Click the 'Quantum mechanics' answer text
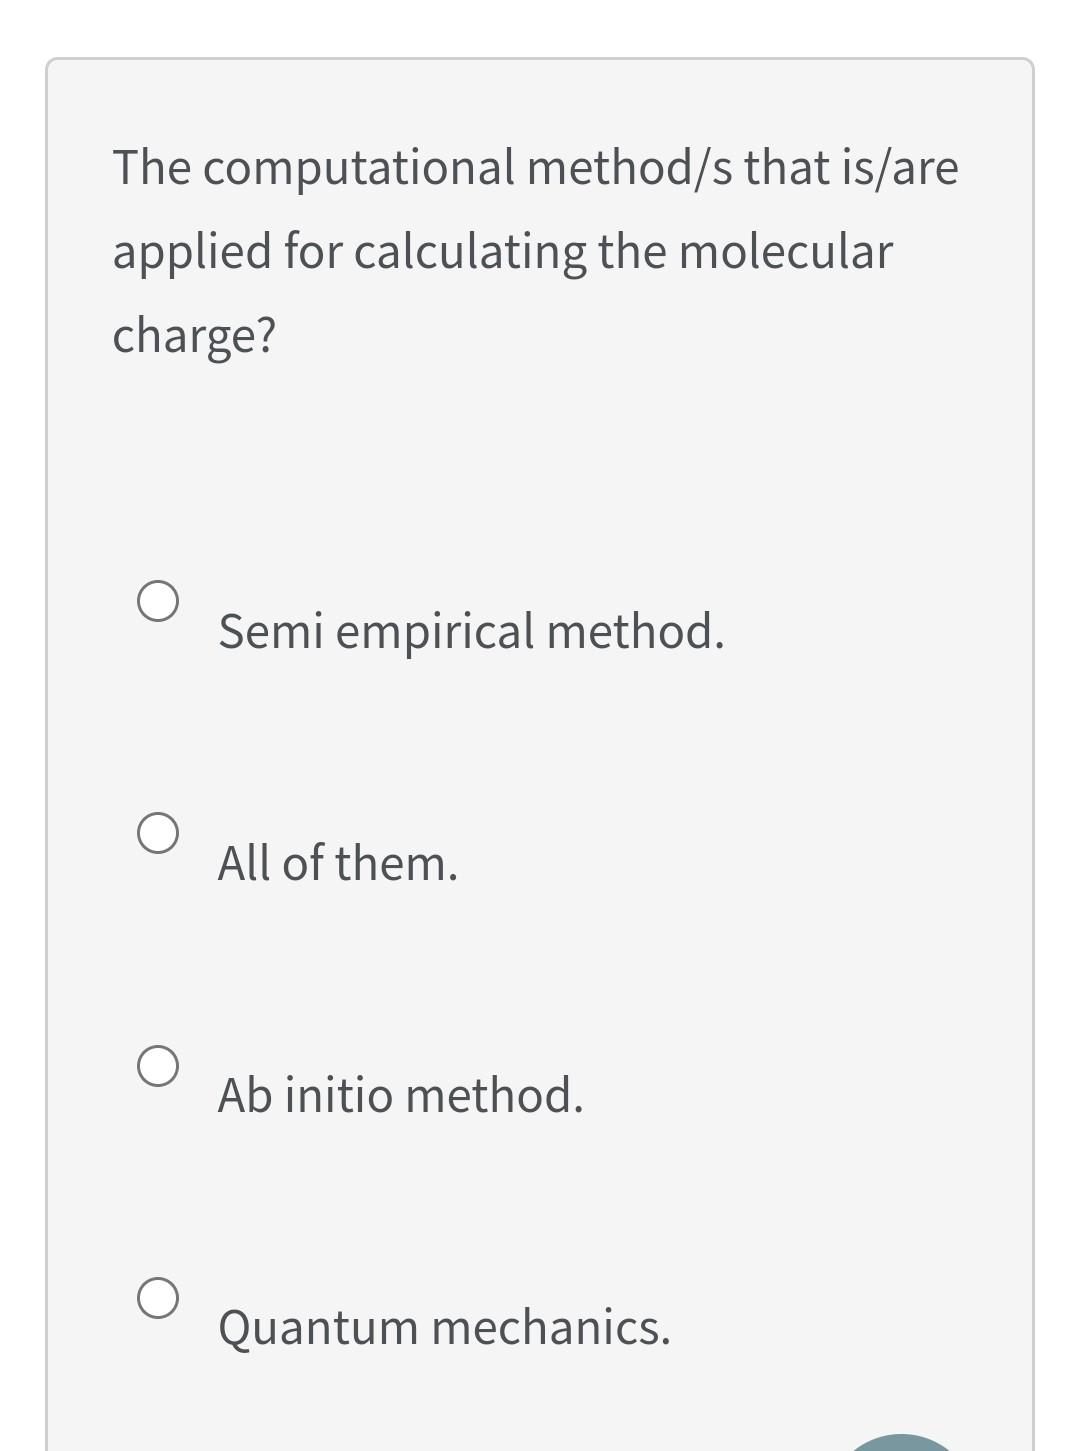The width and height of the screenshot is (1080, 1451). click(443, 1329)
